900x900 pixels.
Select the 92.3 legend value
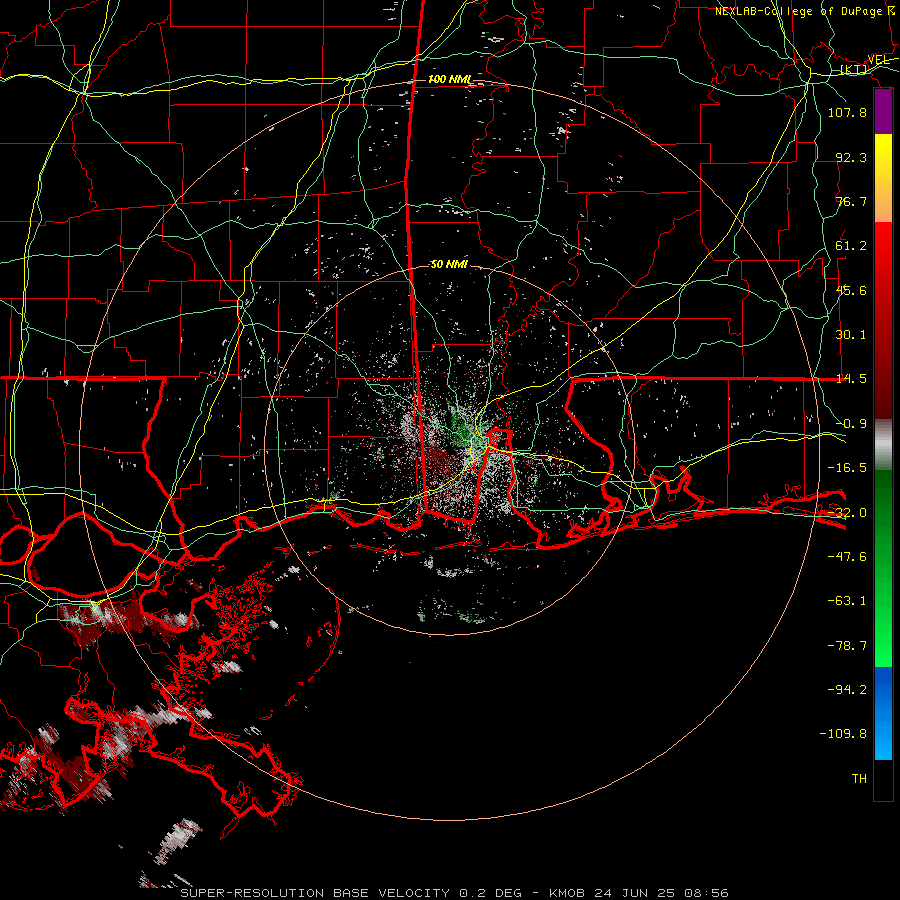[851, 157]
